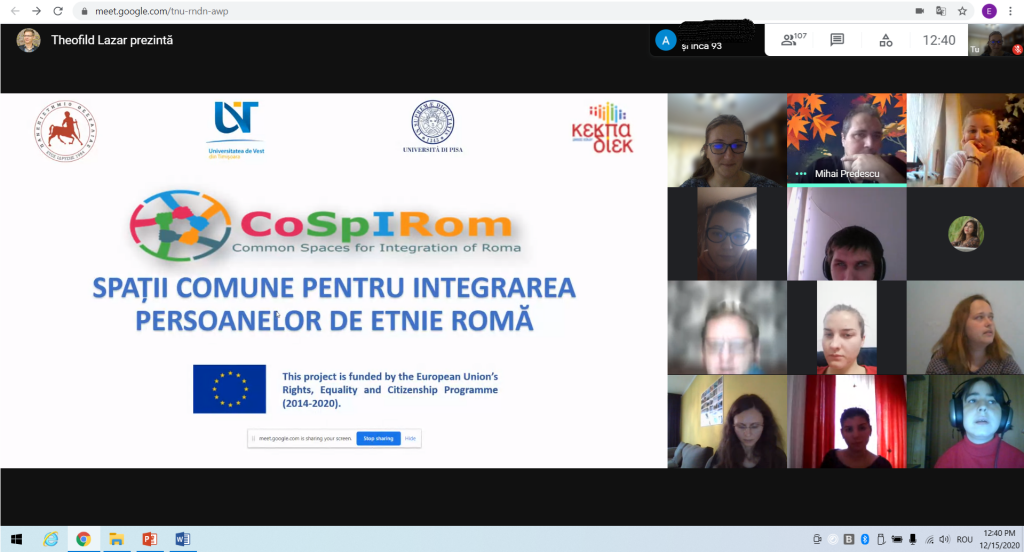Open the Chrome three-dot menu
This screenshot has width=1024, height=552.
[x=1010, y=11]
